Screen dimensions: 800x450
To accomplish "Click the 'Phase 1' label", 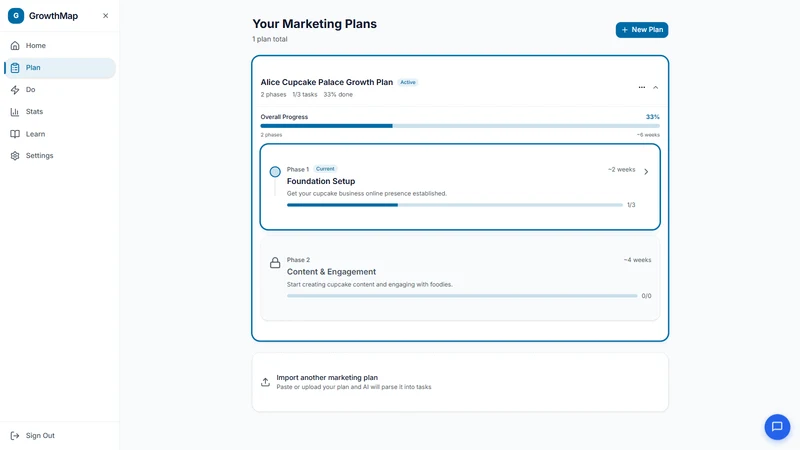I will click(298, 169).
